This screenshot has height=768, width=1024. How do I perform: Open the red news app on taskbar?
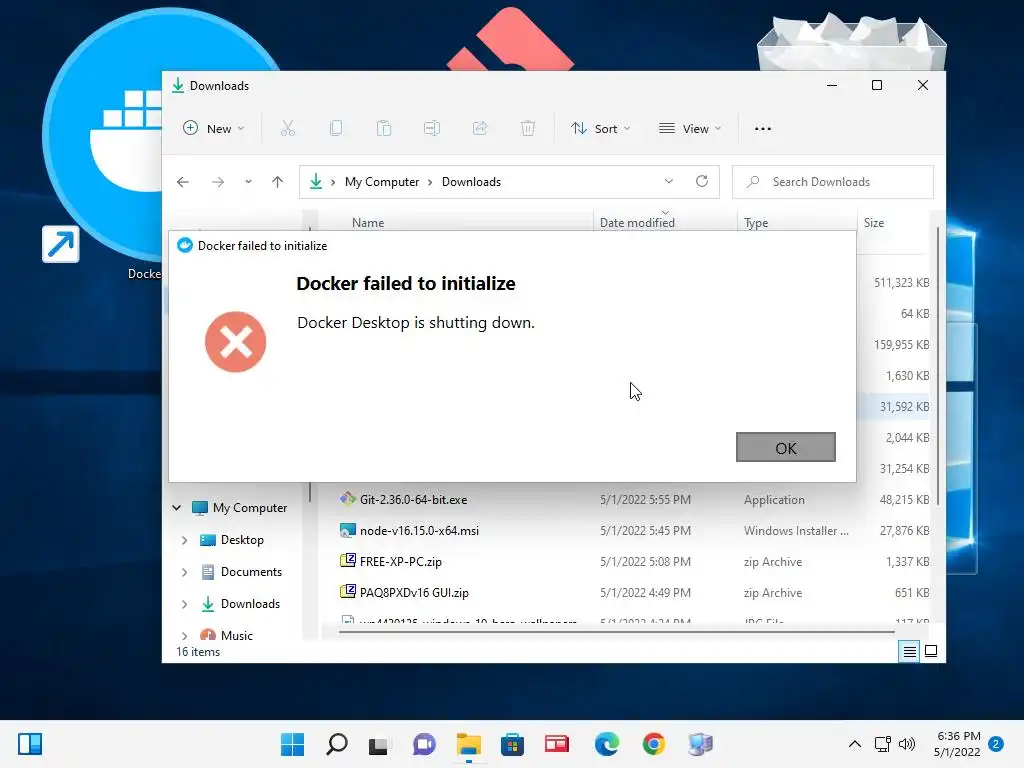pos(556,744)
